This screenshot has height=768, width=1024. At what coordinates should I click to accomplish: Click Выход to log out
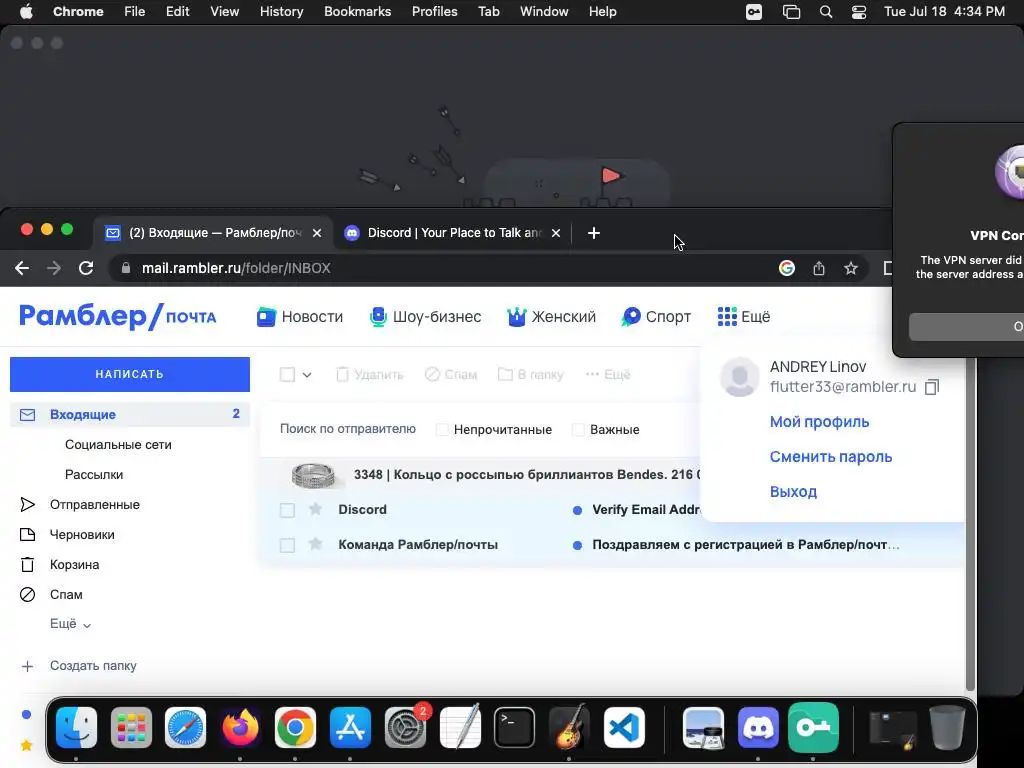click(x=793, y=492)
